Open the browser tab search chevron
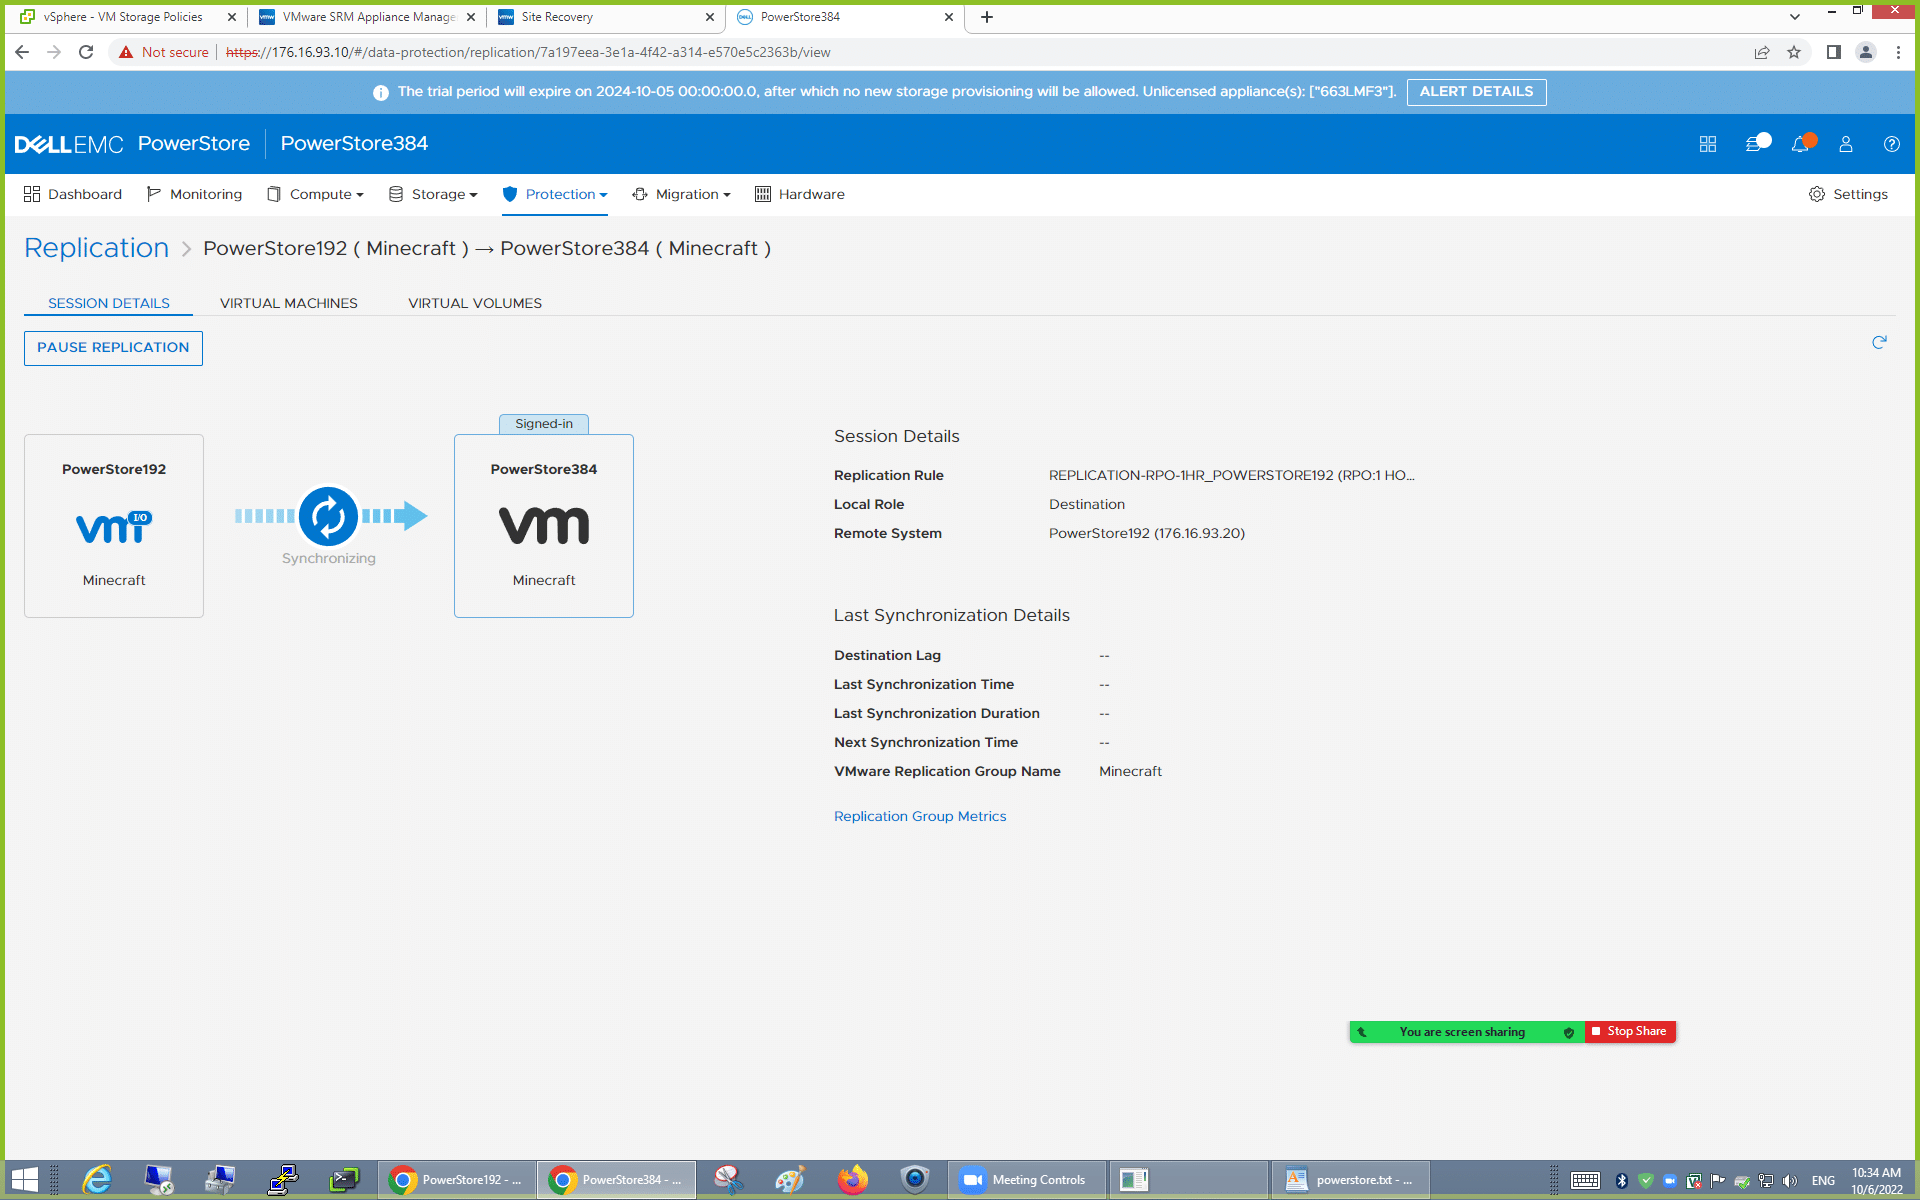1920x1200 pixels. (1795, 17)
